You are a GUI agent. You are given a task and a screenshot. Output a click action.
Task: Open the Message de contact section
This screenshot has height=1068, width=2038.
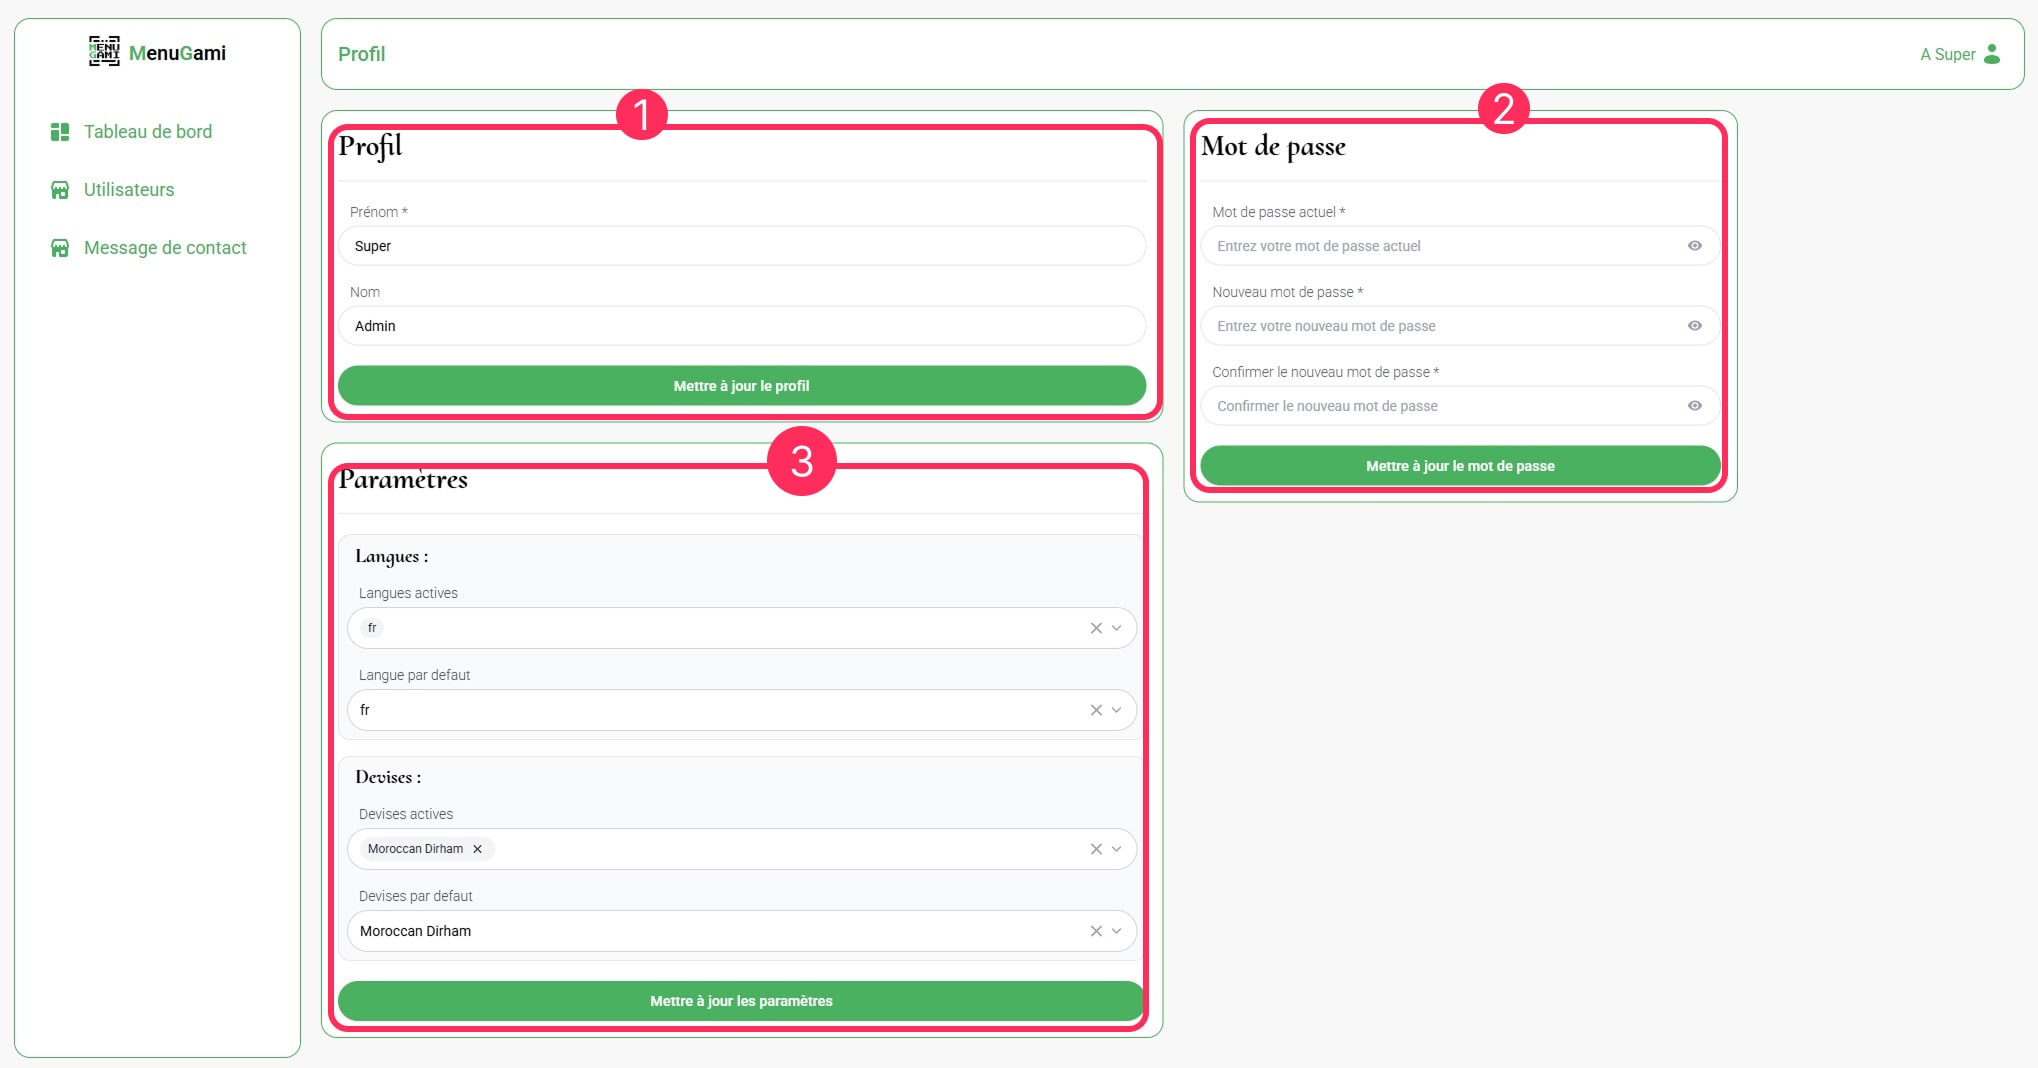tap(165, 247)
